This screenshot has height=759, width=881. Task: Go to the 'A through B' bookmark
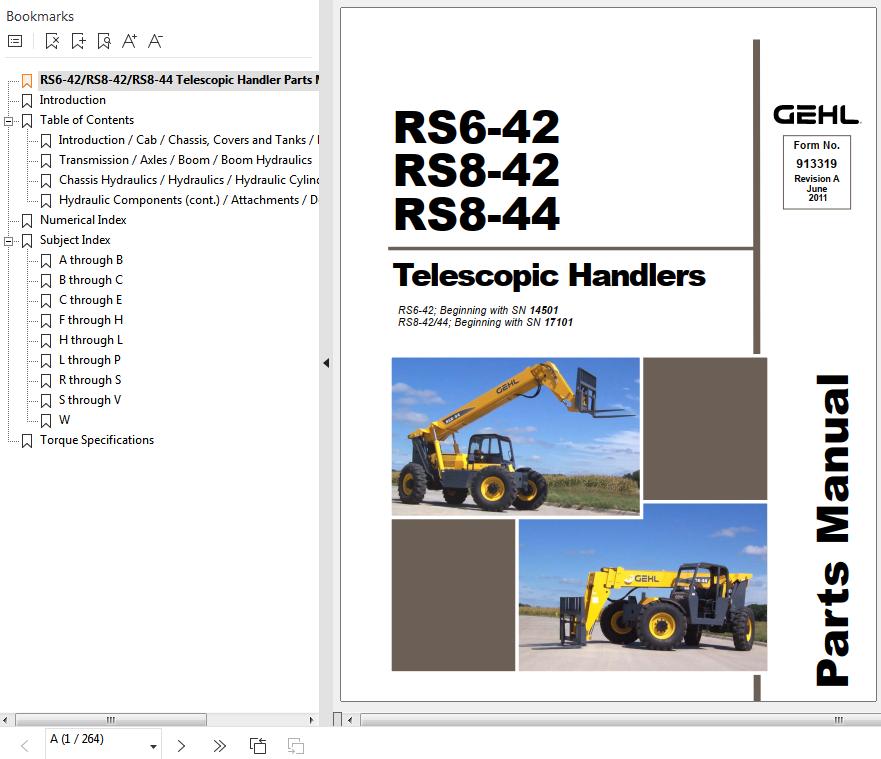tap(90, 260)
